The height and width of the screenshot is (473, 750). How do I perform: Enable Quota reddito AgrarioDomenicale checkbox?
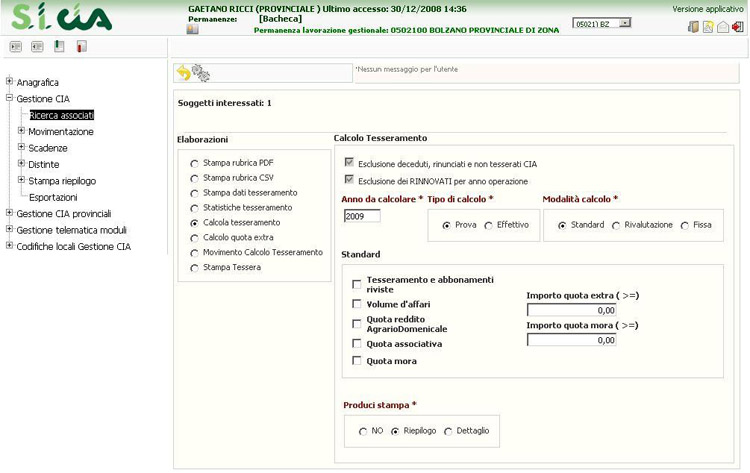coord(356,324)
